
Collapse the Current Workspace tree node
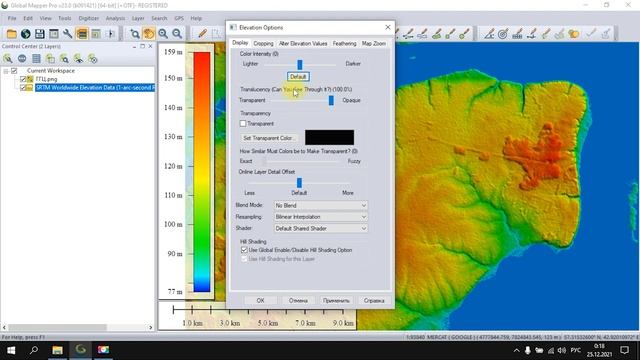coord(6,71)
